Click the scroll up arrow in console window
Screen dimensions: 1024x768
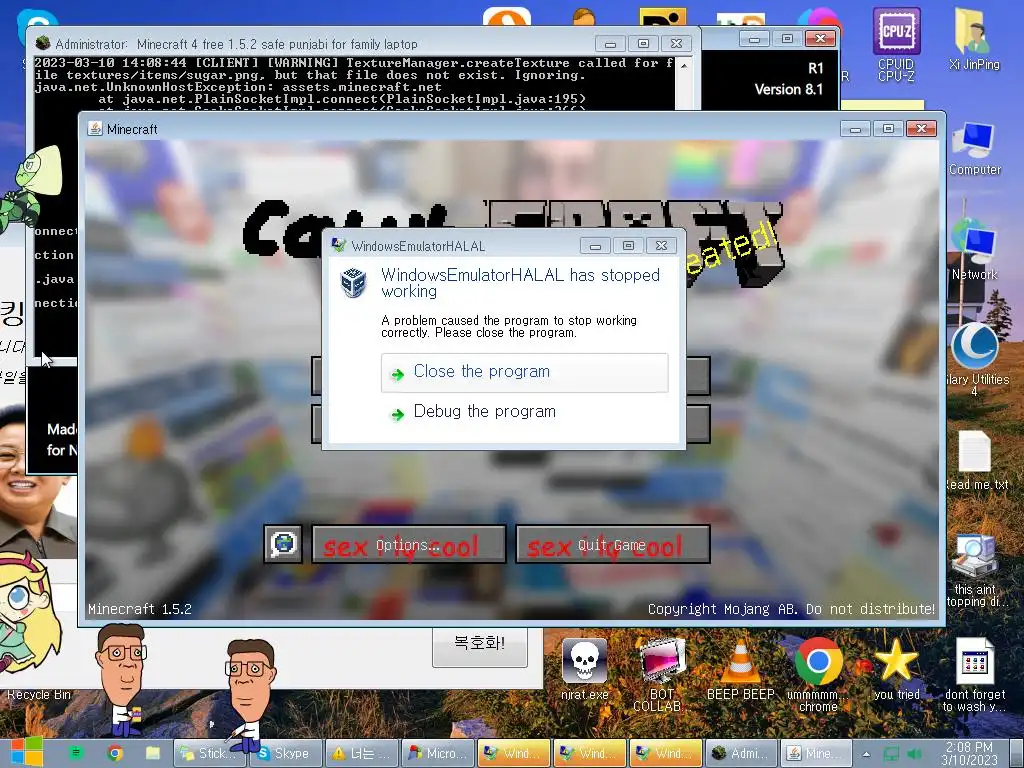684,65
